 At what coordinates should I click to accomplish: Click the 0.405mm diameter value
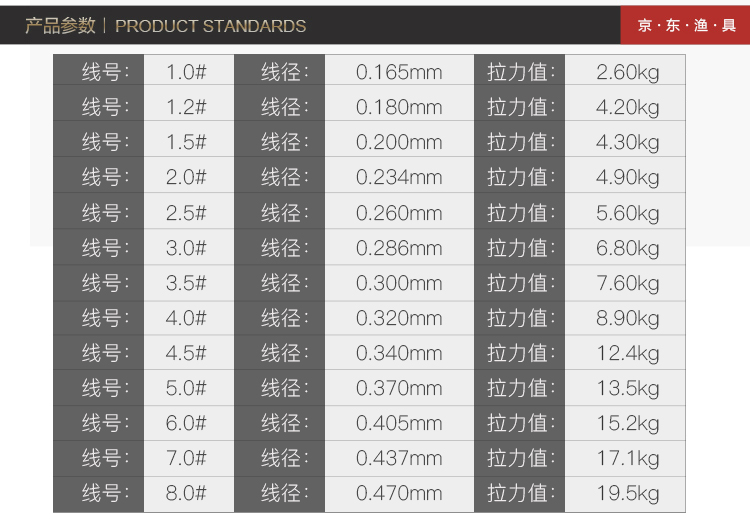click(399, 423)
